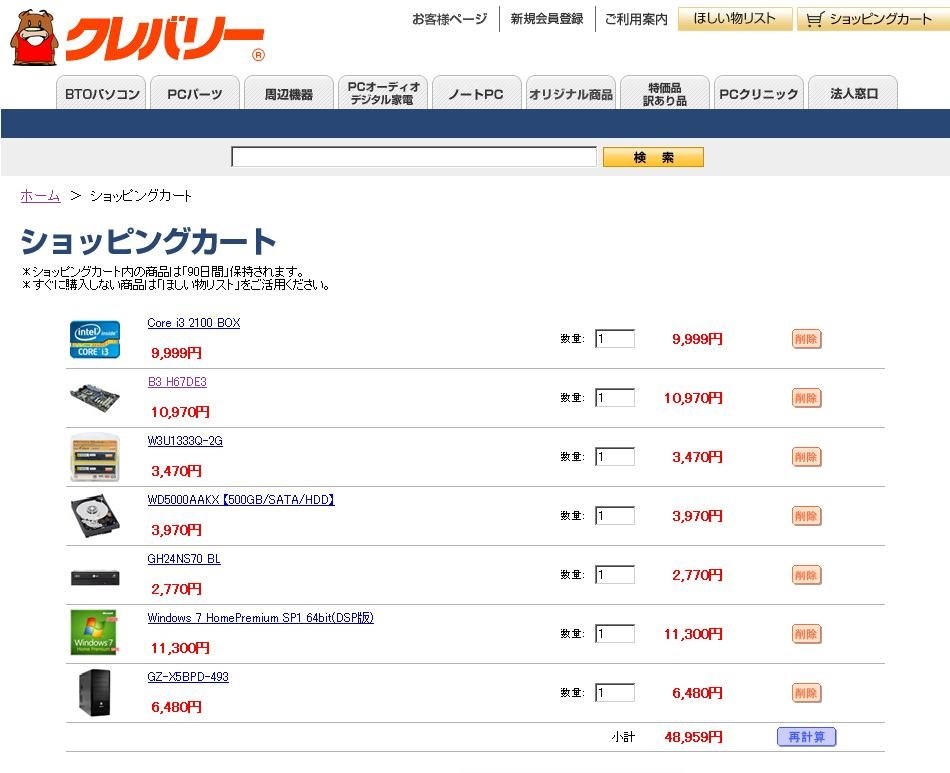Open the ほしい物リスト page

(x=735, y=18)
